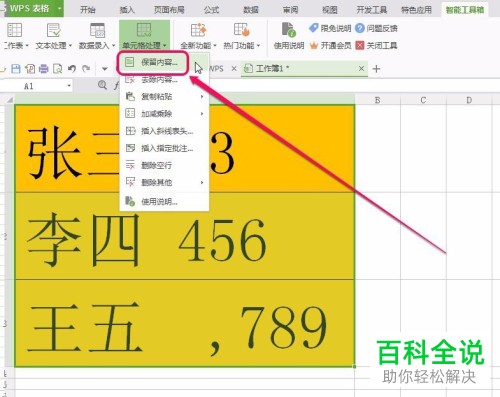Switch to the 审阅 ribbon tab

[x=290, y=10]
